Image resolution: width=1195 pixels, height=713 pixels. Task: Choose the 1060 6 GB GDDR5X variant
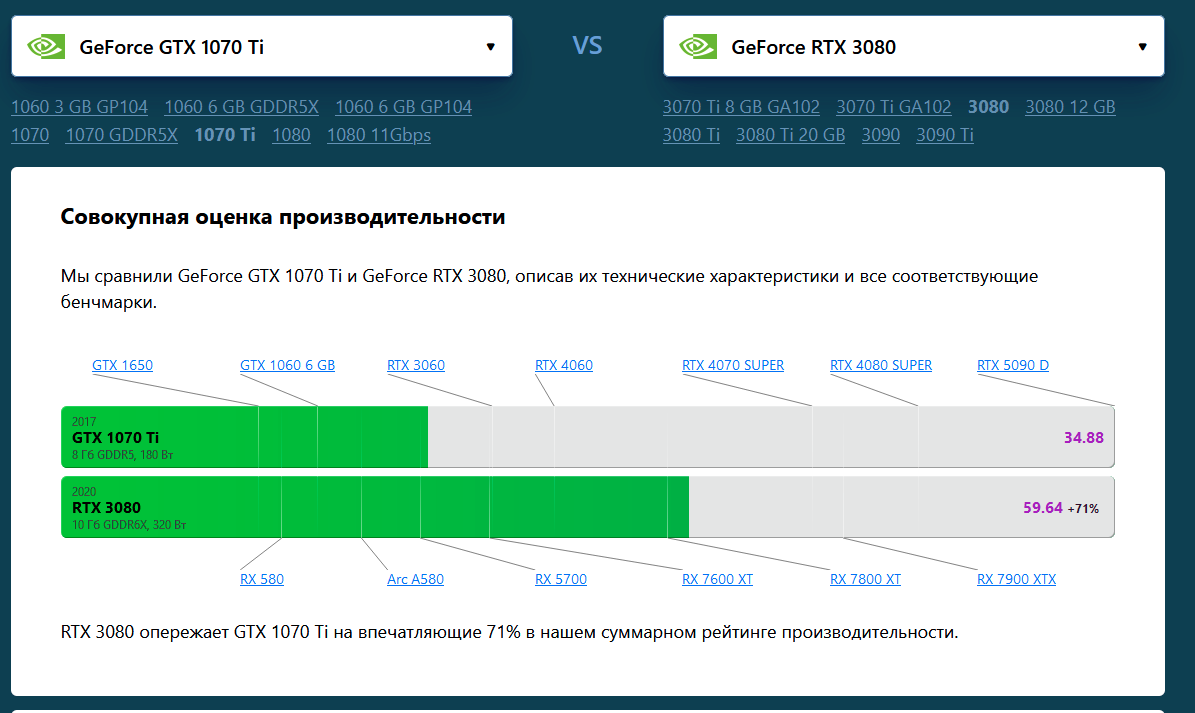pos(241,107)
